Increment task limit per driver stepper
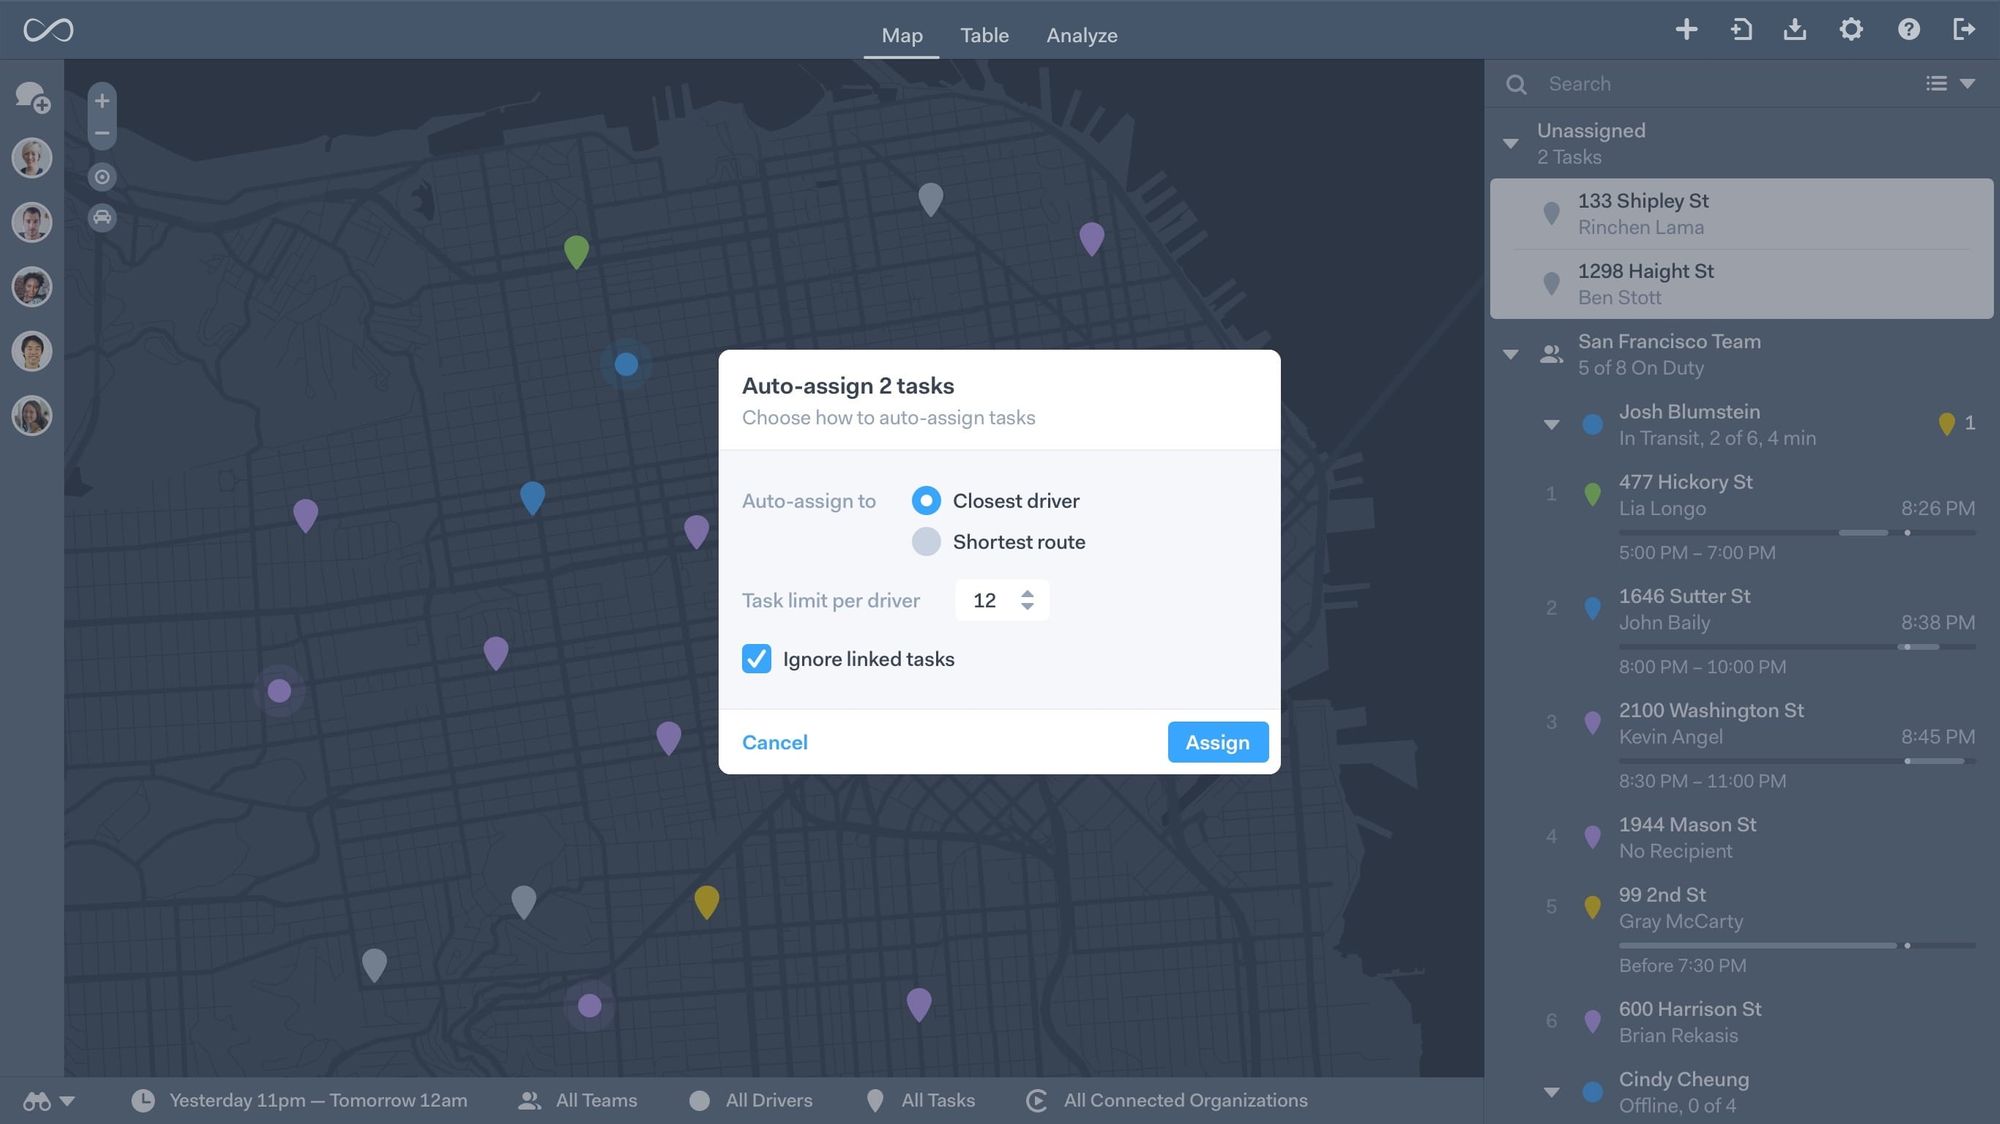 pyautogui.click(x=1029, y=592)
